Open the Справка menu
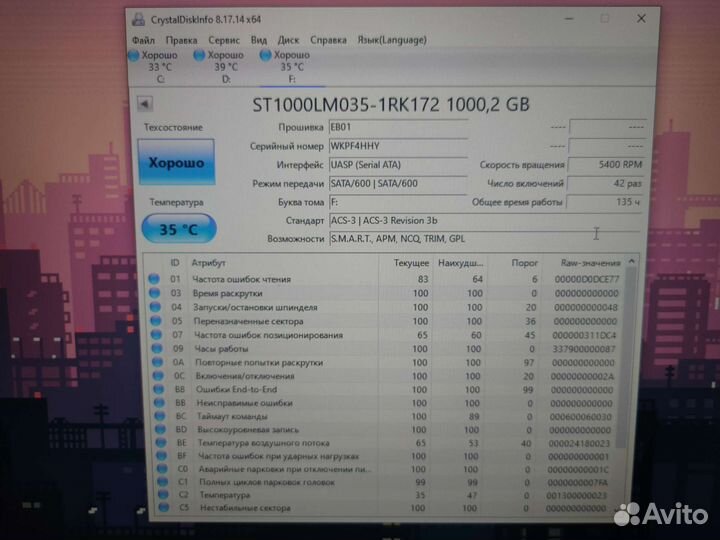Screen dimensions: 720x540 tap(328, 40)
